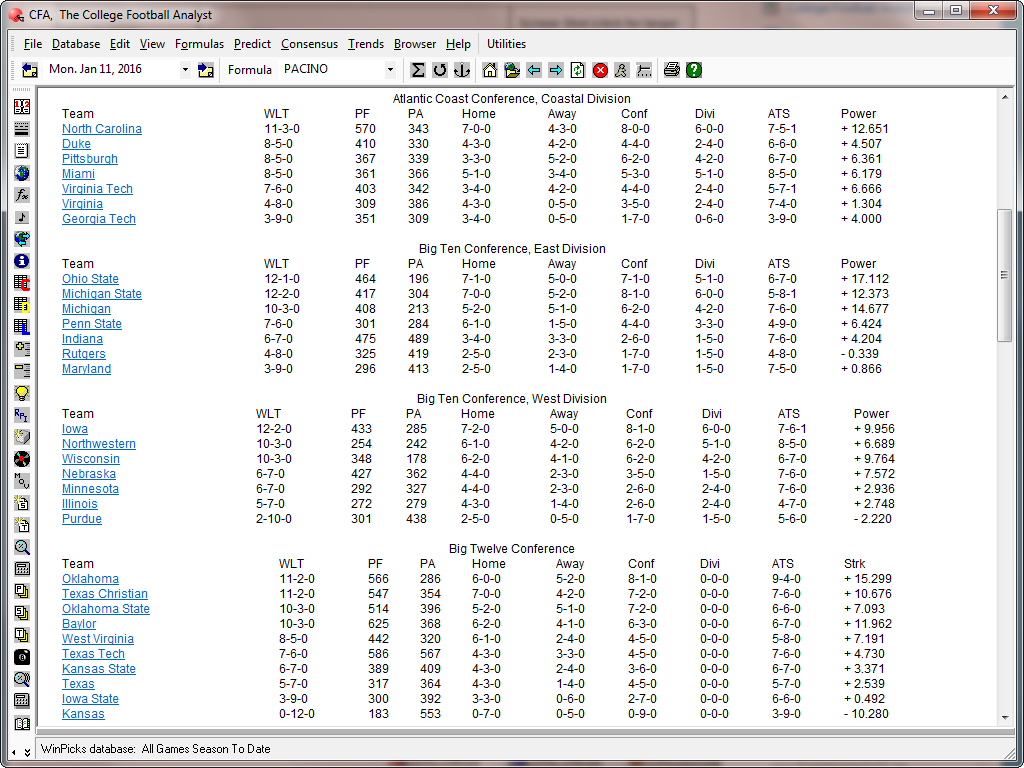Click the previous date icon left of date field
The height and width of the screenshot is (768, 1024).
[x=29, y=70]
